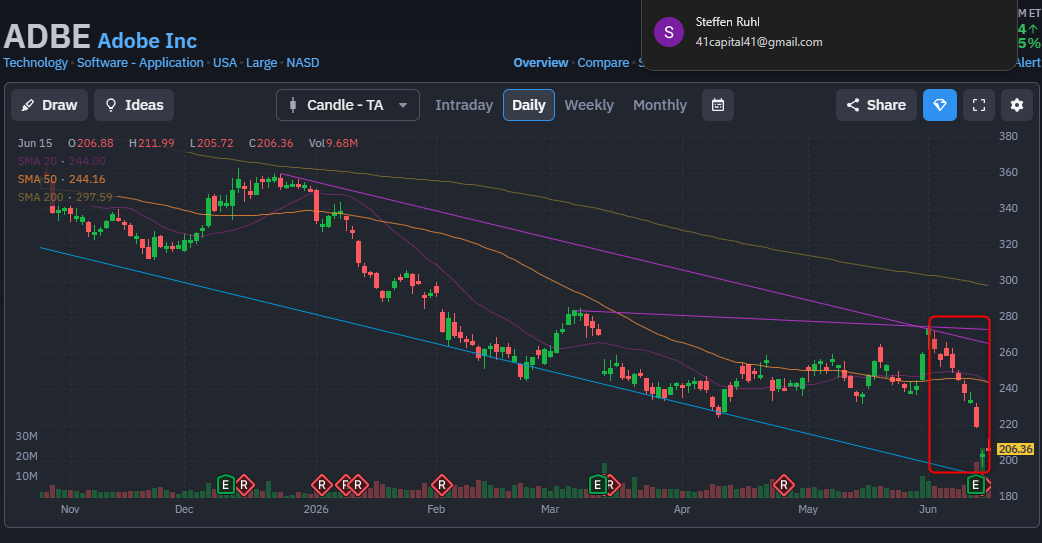
Task: Click the 300 price axis label
Action: 1008,280
